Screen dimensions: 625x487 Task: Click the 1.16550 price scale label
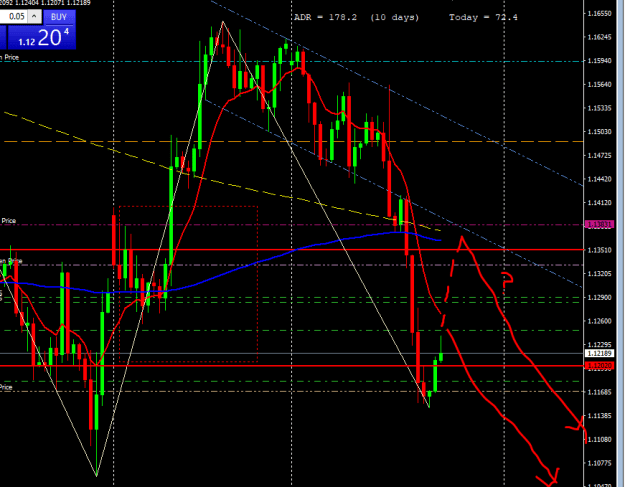pyautogui.click(x=599, y=14)
